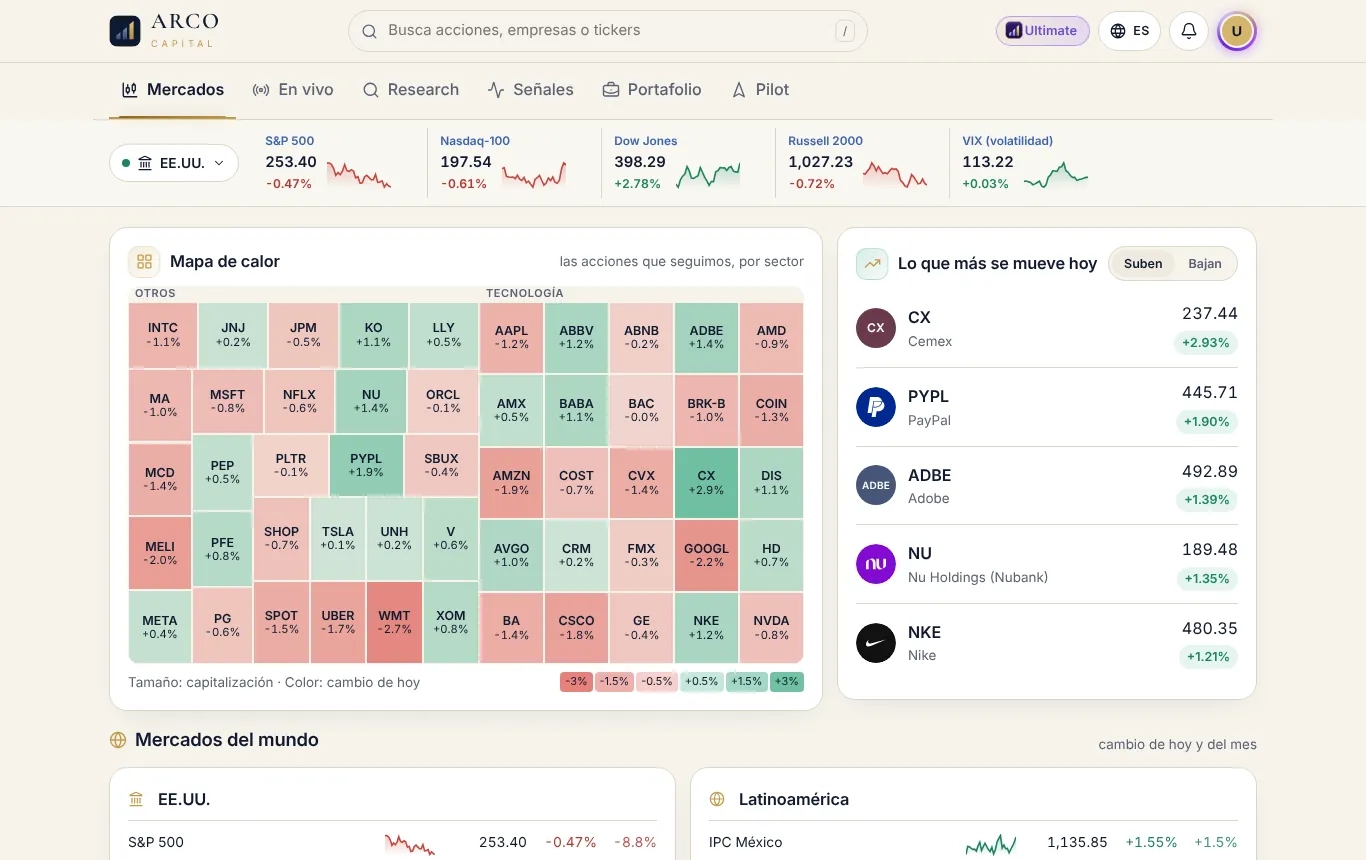
Task: Click the globe icon beside Latinoamérica
Action: 717,800
